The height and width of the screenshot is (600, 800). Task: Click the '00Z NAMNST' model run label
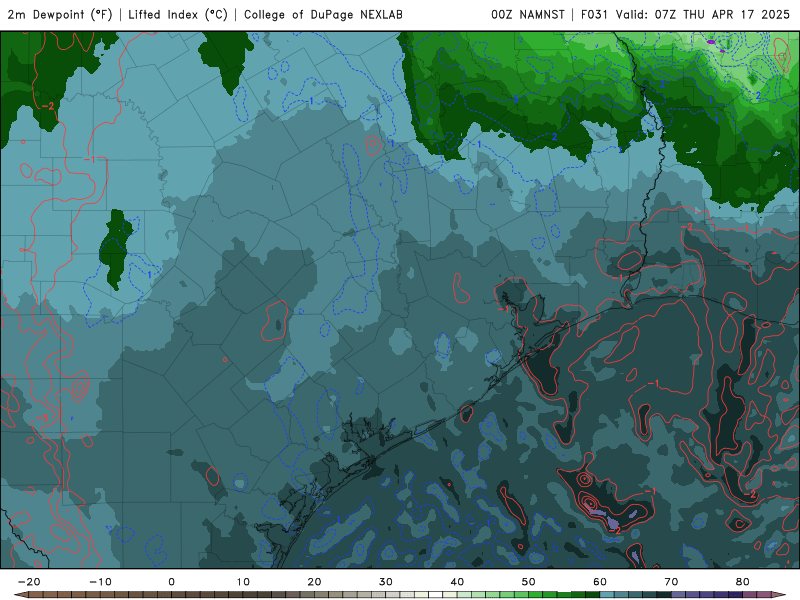pyautogui.click(x=528, y=15)
